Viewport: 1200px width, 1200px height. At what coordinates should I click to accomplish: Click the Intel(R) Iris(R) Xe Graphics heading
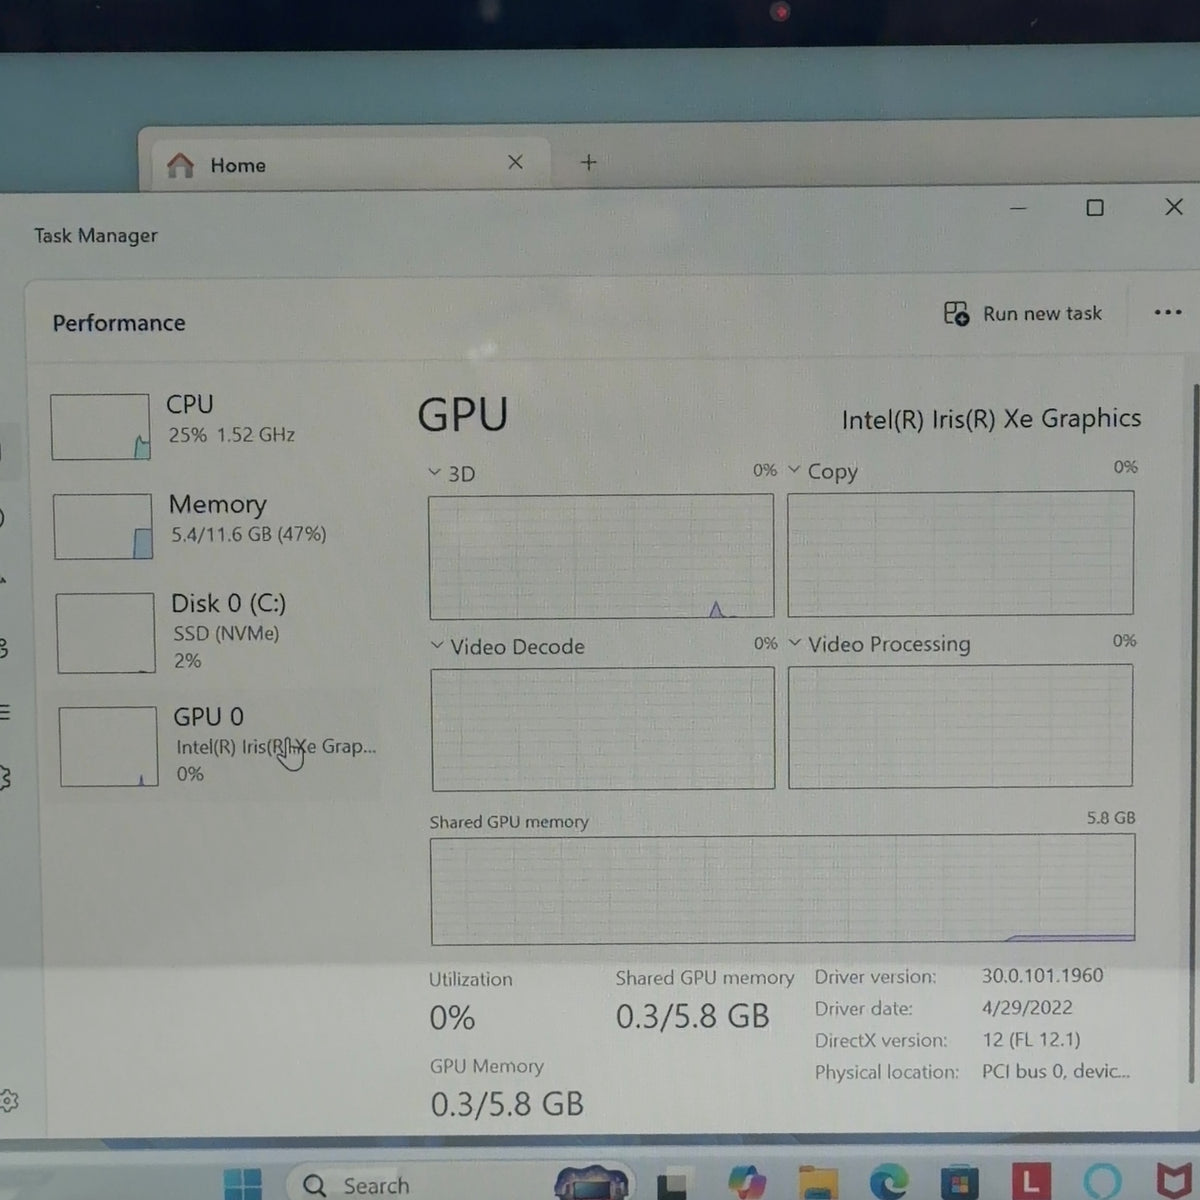click(991, 419)
